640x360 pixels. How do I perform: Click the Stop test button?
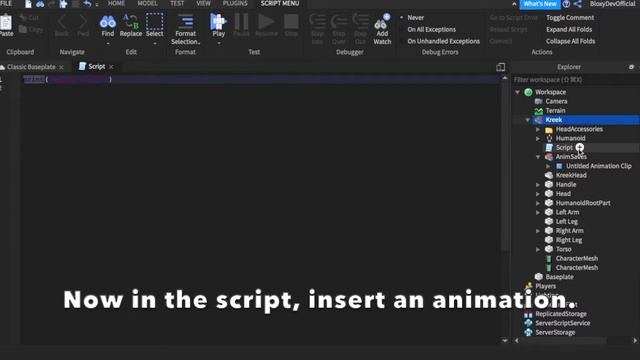pos(291,22)
